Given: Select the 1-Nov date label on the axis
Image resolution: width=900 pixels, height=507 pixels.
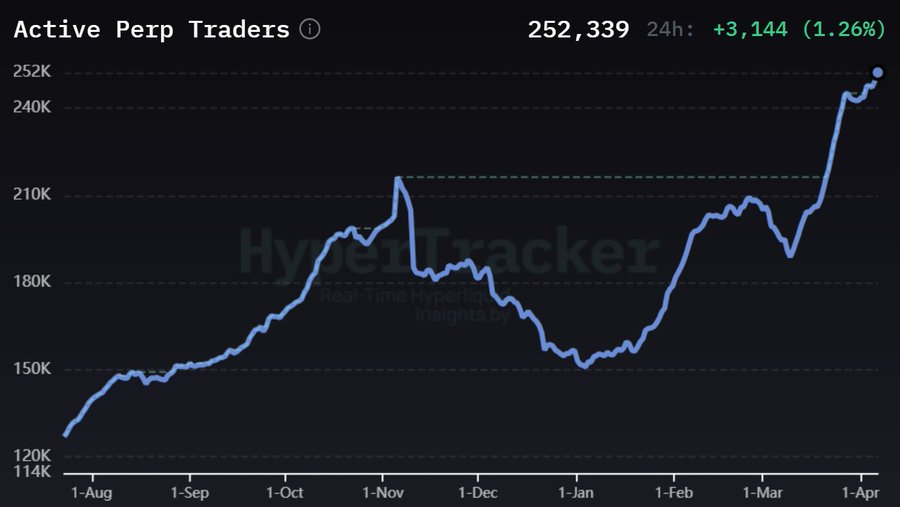Looking at the screenshot, I should pos(383,493).
